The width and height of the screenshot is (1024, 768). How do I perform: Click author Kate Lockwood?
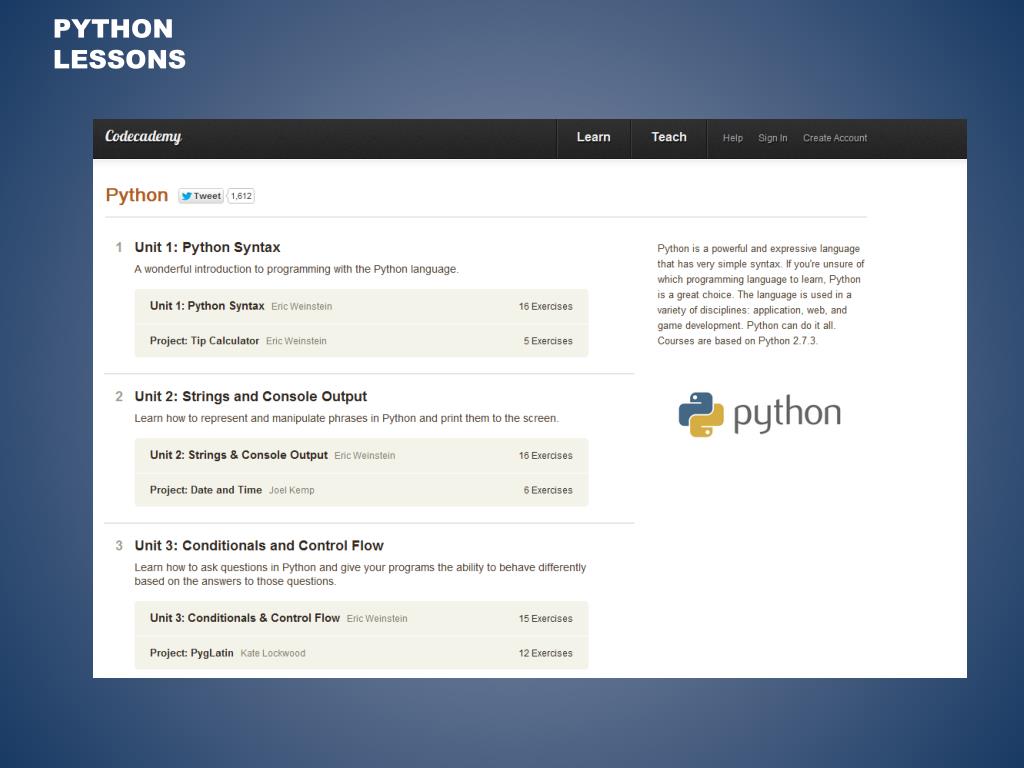coord(273,653)
